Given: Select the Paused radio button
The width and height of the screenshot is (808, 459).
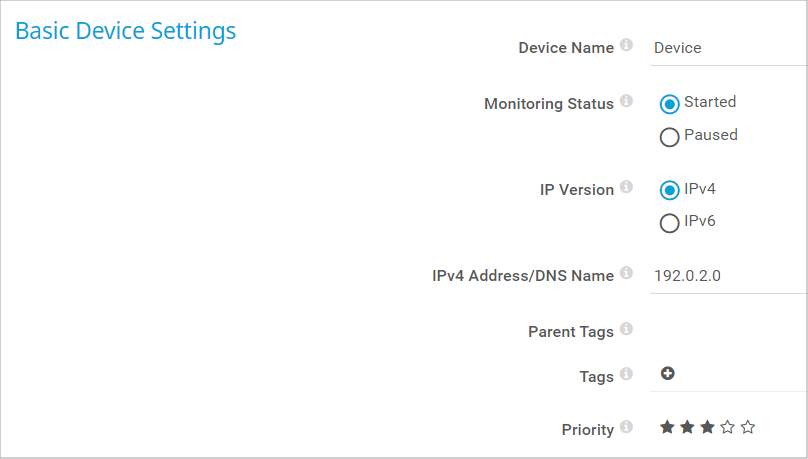Looking at the screenshot, I should pyautogui.click(x=669, y=138).
